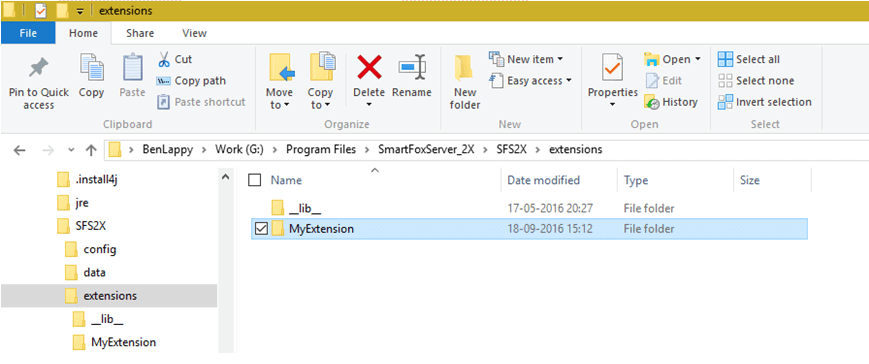Switch to the View tab
Viewport: 869px width, 364px height.
pyautogui.click(x=194, y=33)
